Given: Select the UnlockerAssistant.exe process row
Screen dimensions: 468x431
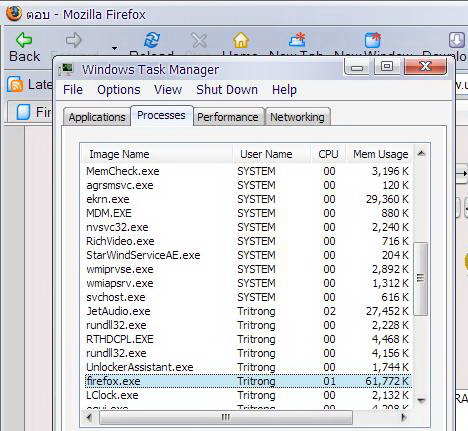Looking at the screenshot, I should 248,367.
